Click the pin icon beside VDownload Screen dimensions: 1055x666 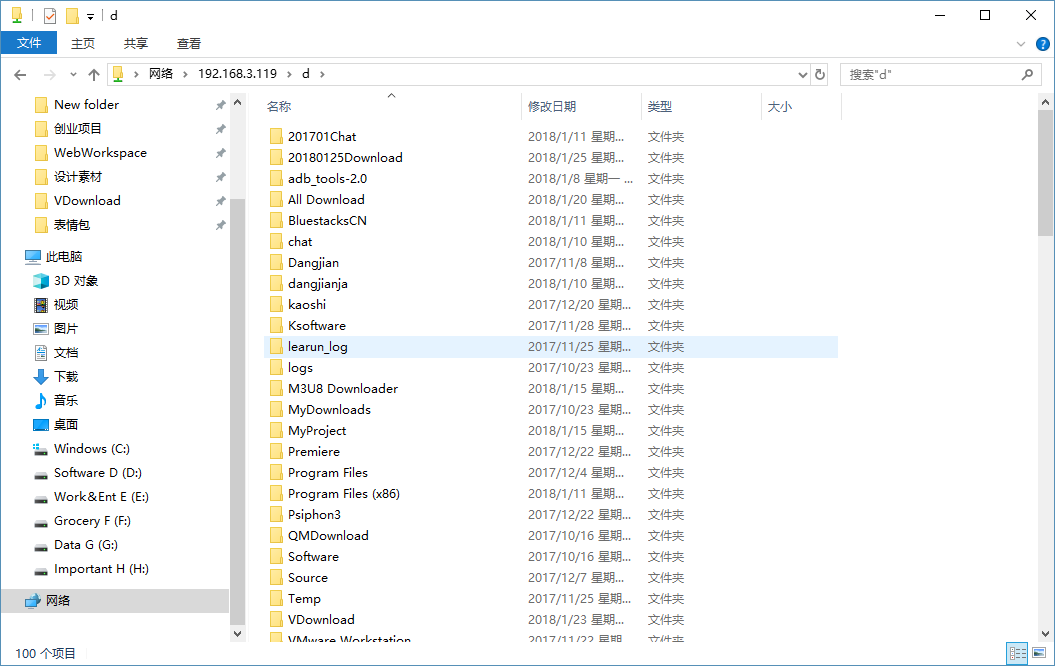(220, 201)
